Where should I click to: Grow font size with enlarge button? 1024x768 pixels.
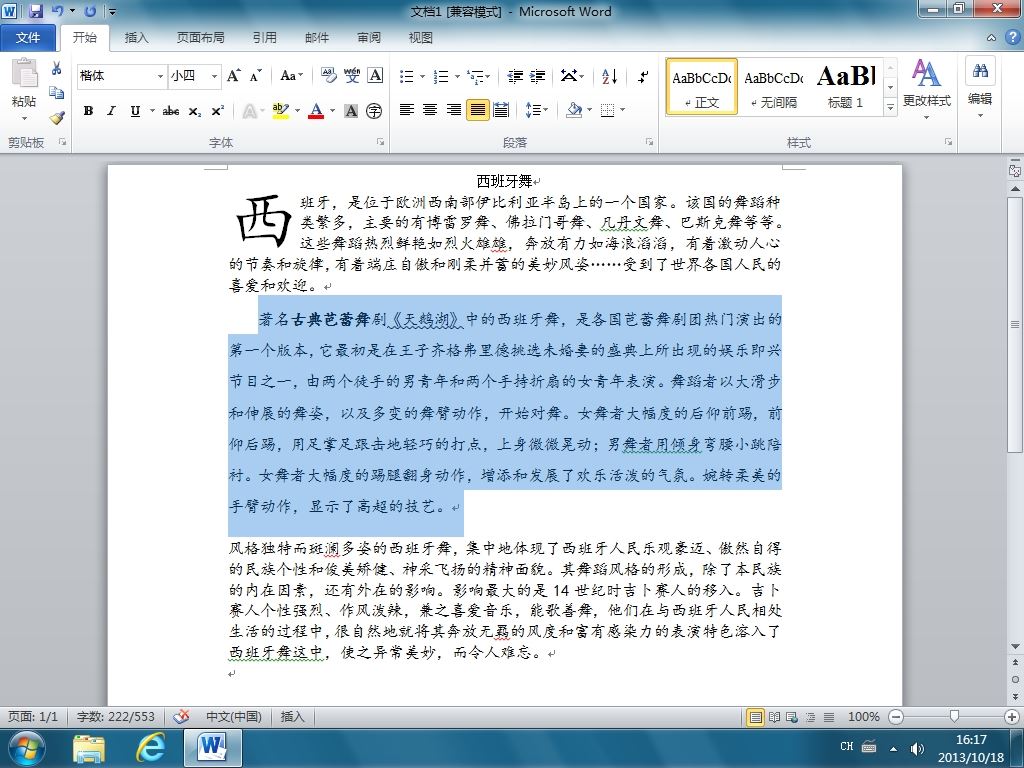pos(234,76)
